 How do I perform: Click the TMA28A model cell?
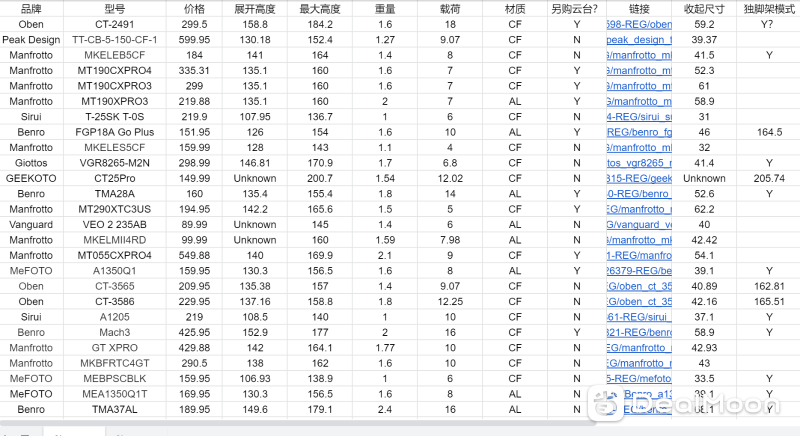[x=115, y=194]
